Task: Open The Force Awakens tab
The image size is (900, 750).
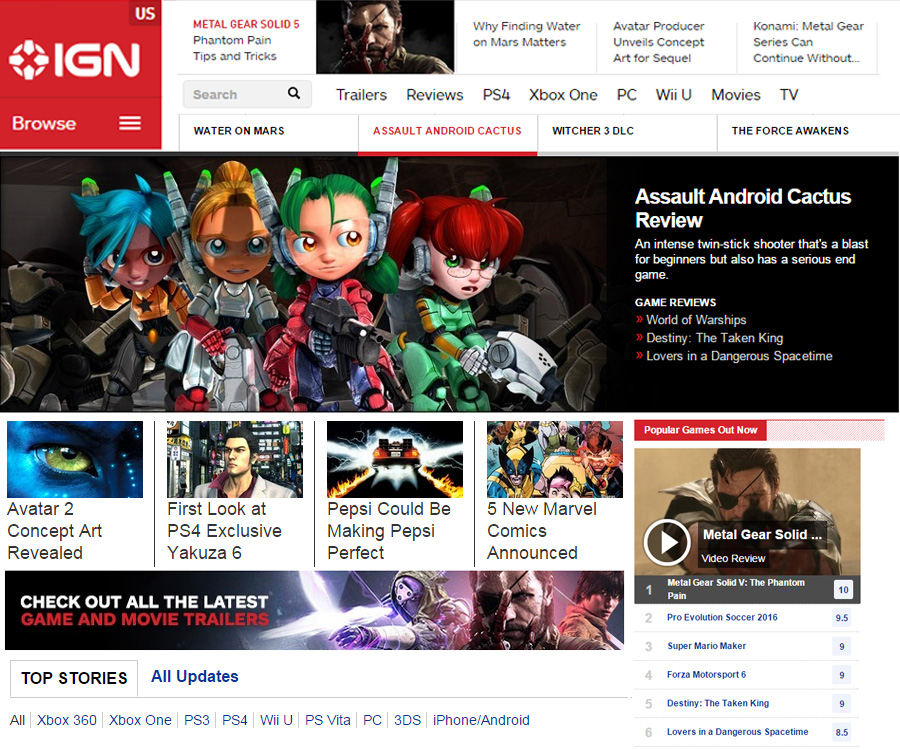Action: tap(790, 131)
